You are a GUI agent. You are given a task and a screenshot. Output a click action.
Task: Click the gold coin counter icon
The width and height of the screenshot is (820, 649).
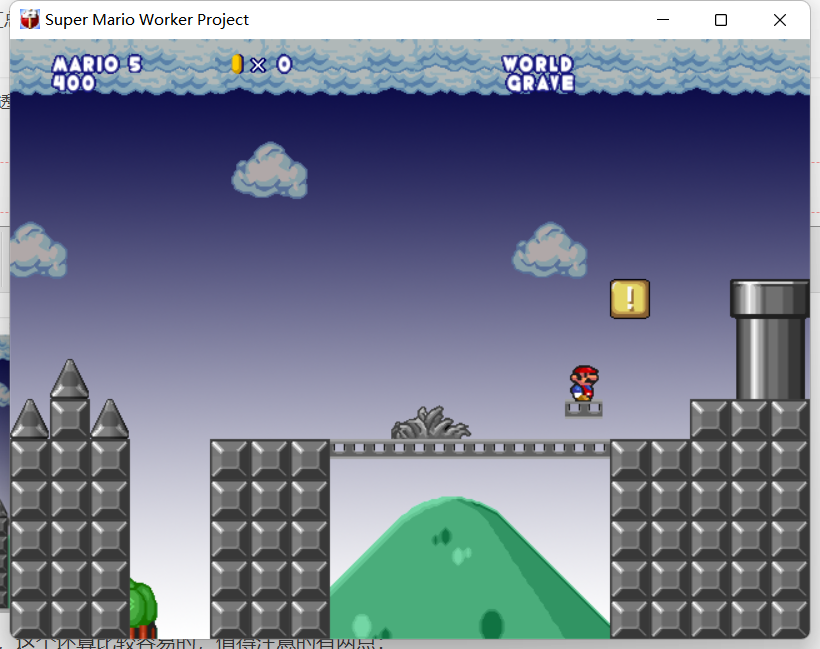[237, 64]
